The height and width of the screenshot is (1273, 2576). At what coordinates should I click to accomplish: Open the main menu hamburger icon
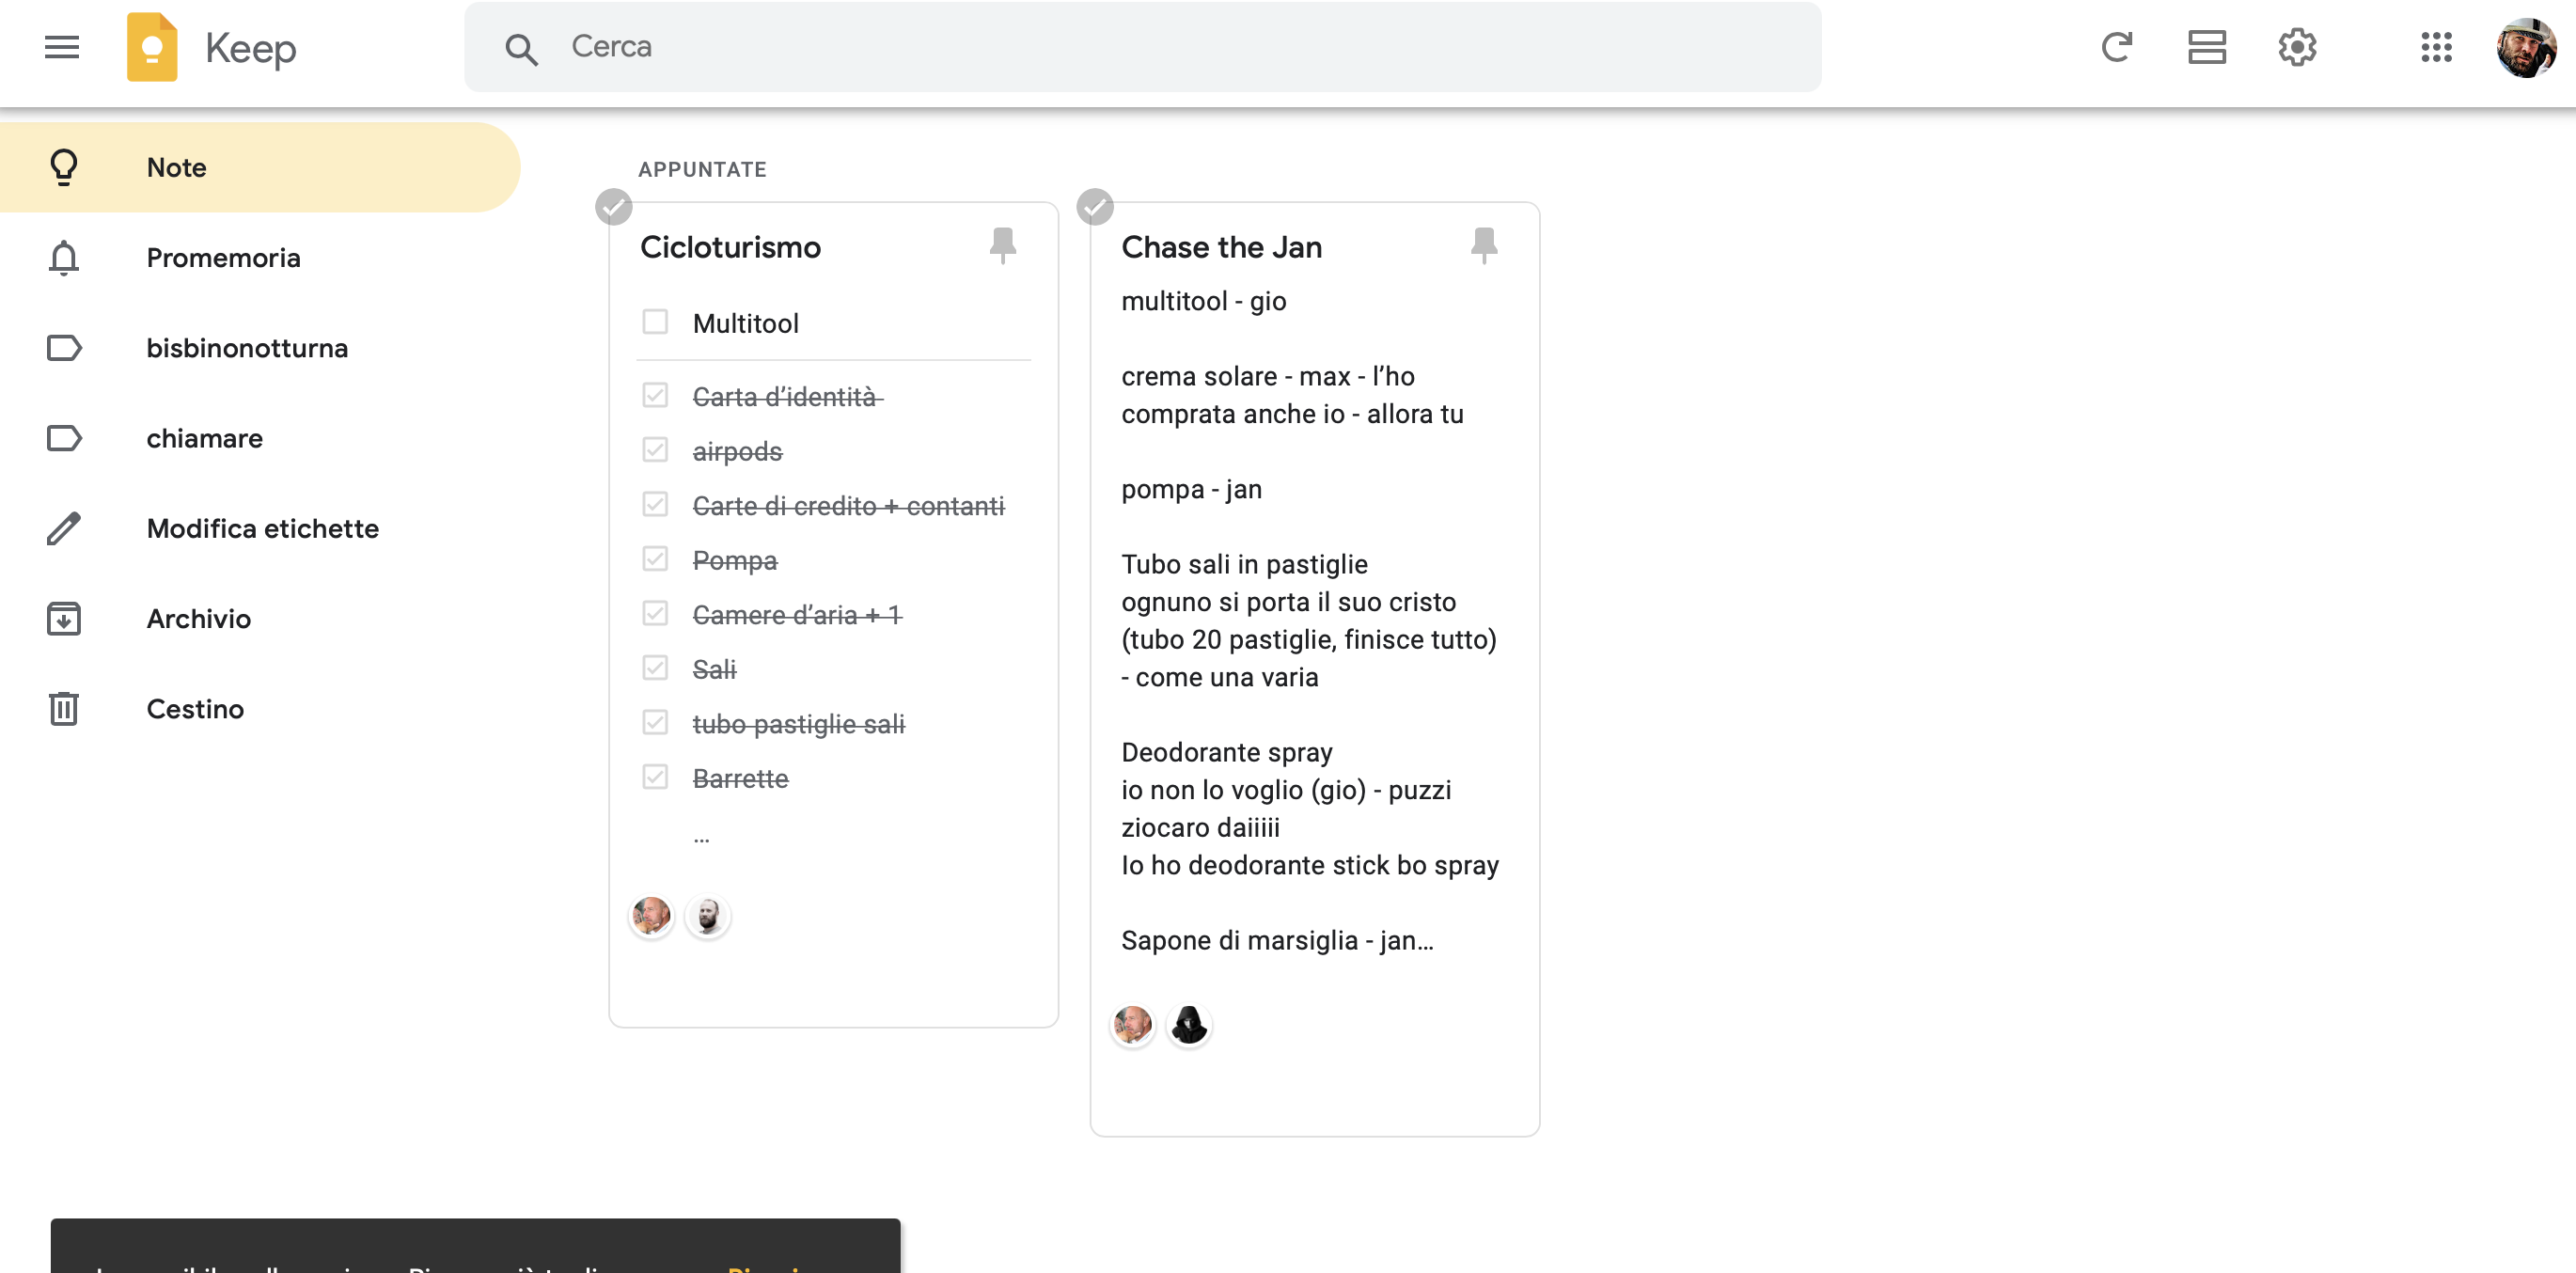(x=62, y=47)
